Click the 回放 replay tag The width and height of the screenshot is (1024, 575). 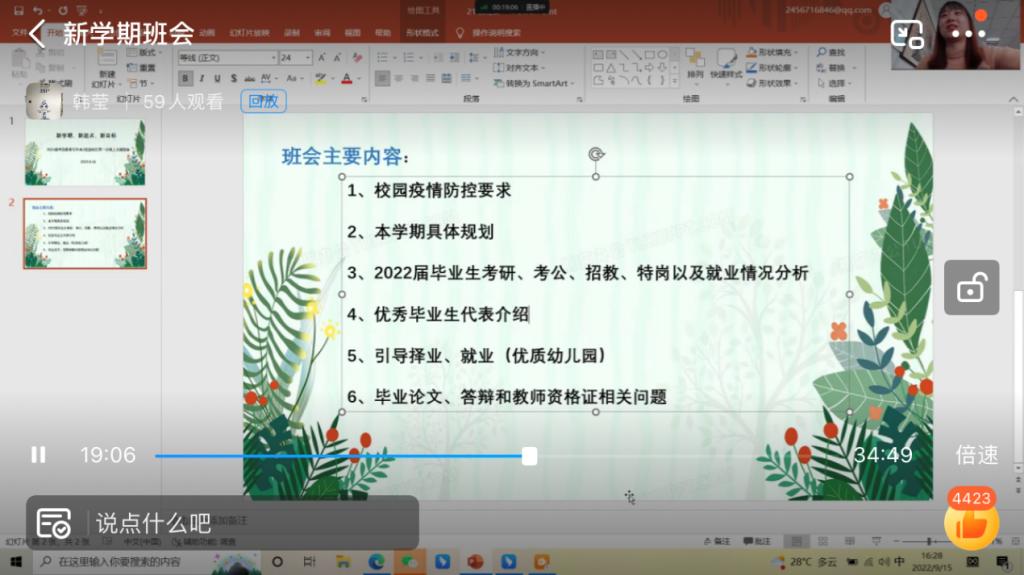tap(263, 101)
